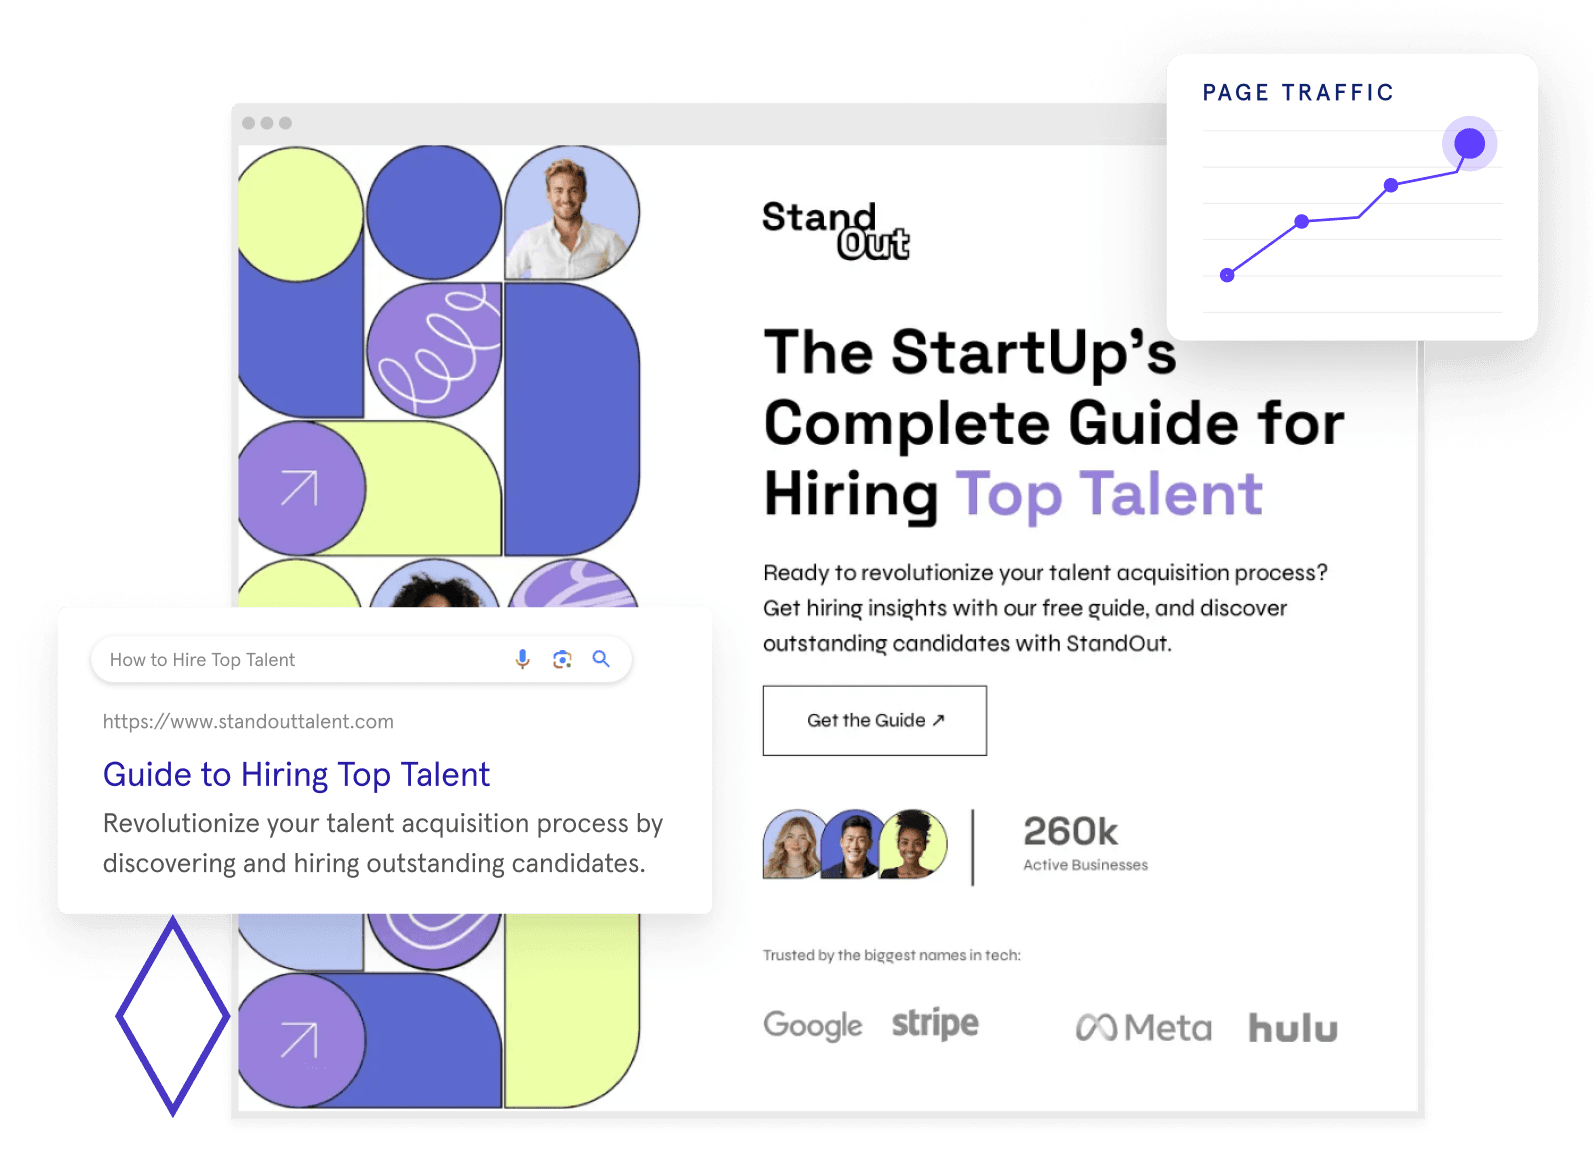1594x1172 pixels.
Task: Click the purple arrow circle beside yellow shape
Action: pos(301,488)
